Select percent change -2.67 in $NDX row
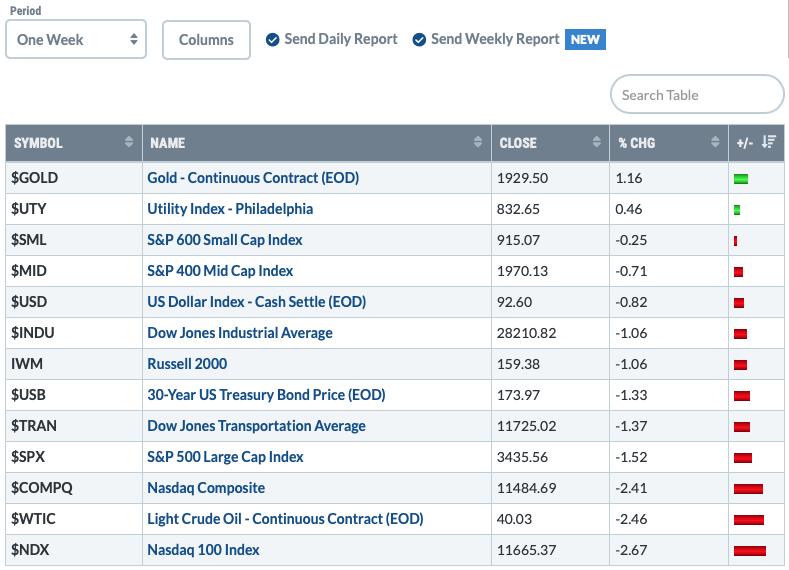Screen dimensions: 789x570 pyautogui.click(x=631, y=550)
